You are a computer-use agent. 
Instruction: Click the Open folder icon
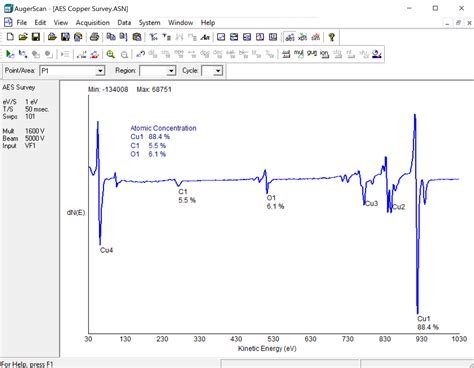pos(23,37)
